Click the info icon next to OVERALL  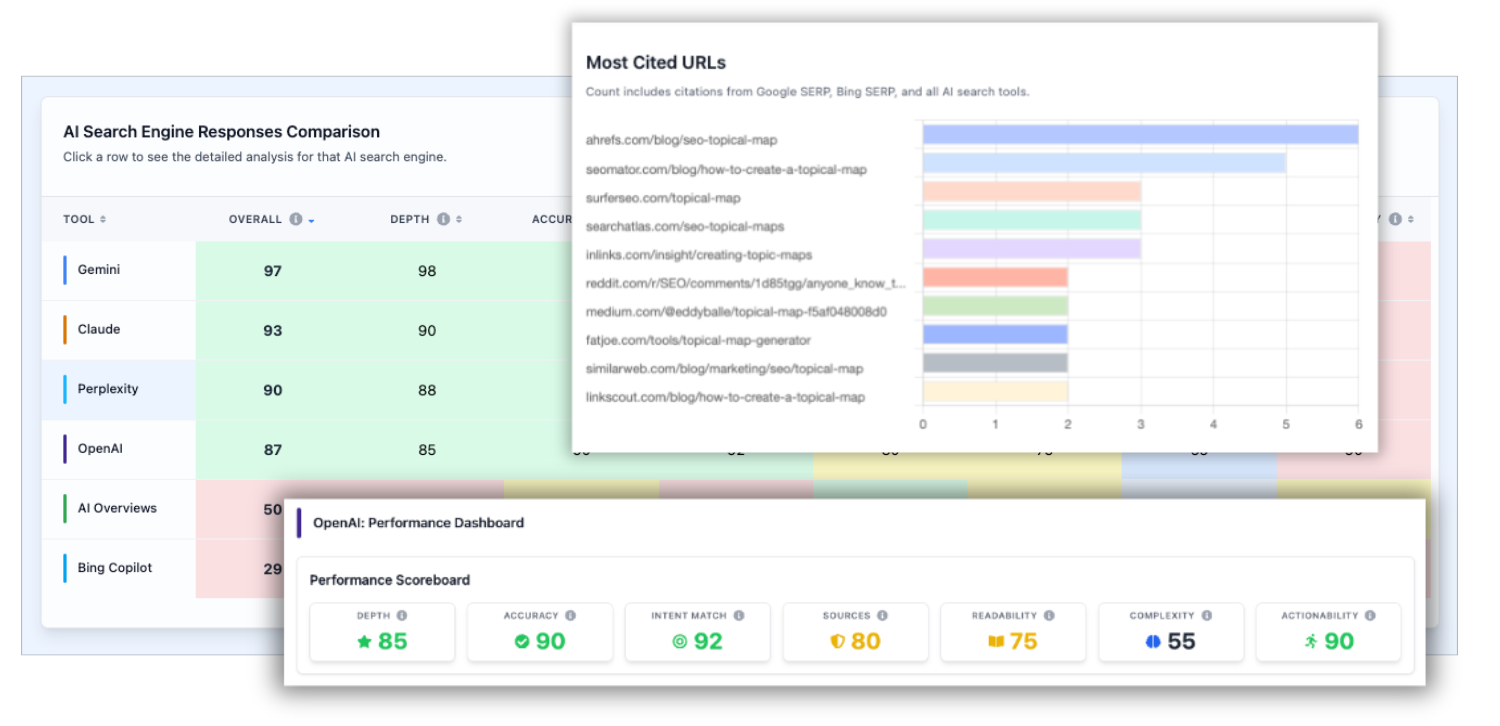(x=296, y=219)
